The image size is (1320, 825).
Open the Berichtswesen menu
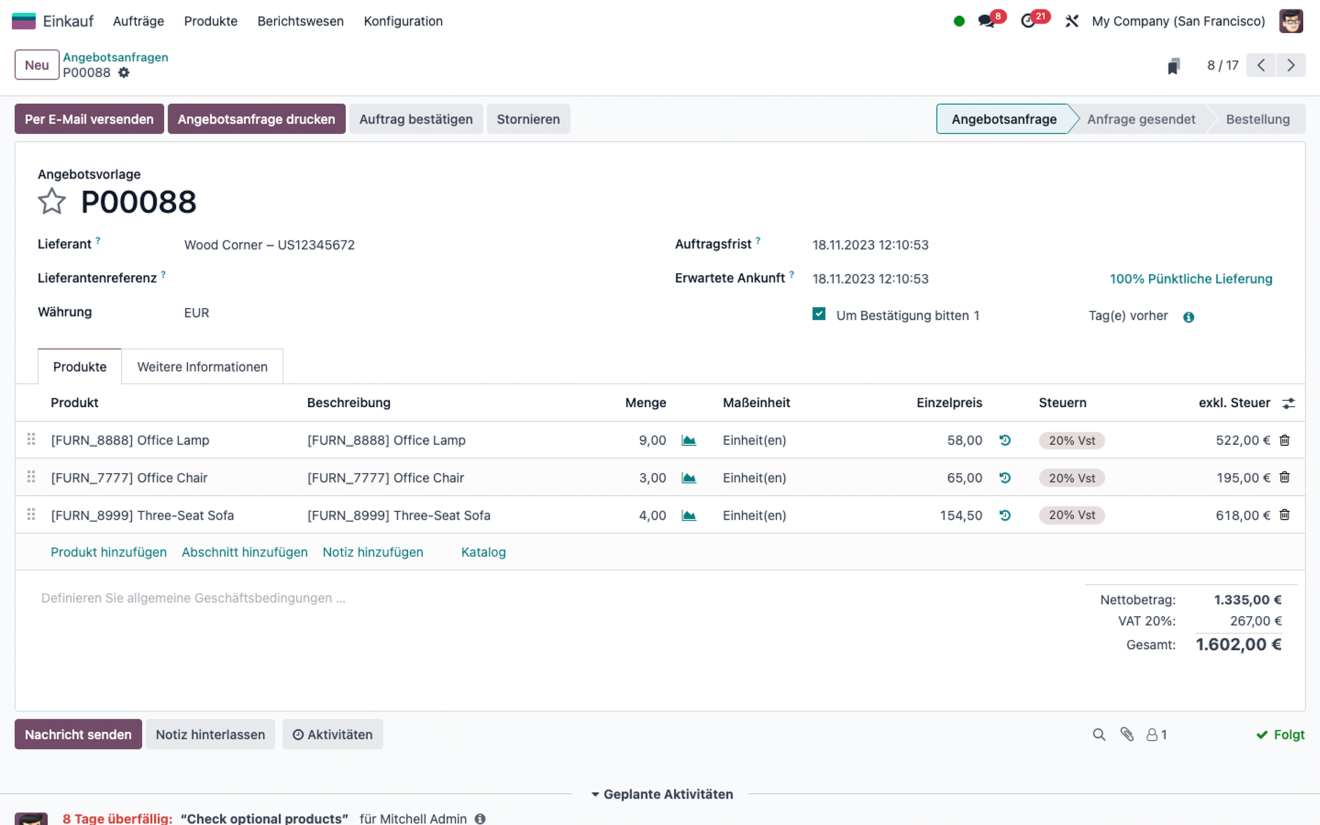pos(301,21)
